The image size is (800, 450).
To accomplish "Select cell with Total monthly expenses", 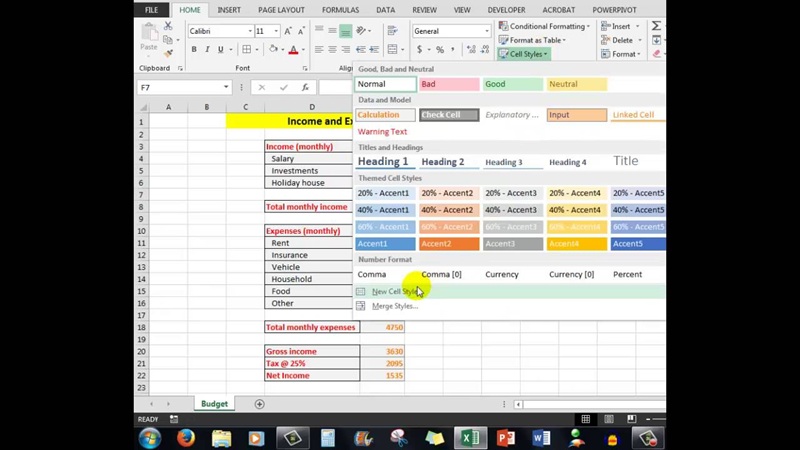I will pyautogui.click(x=312, y=328).
